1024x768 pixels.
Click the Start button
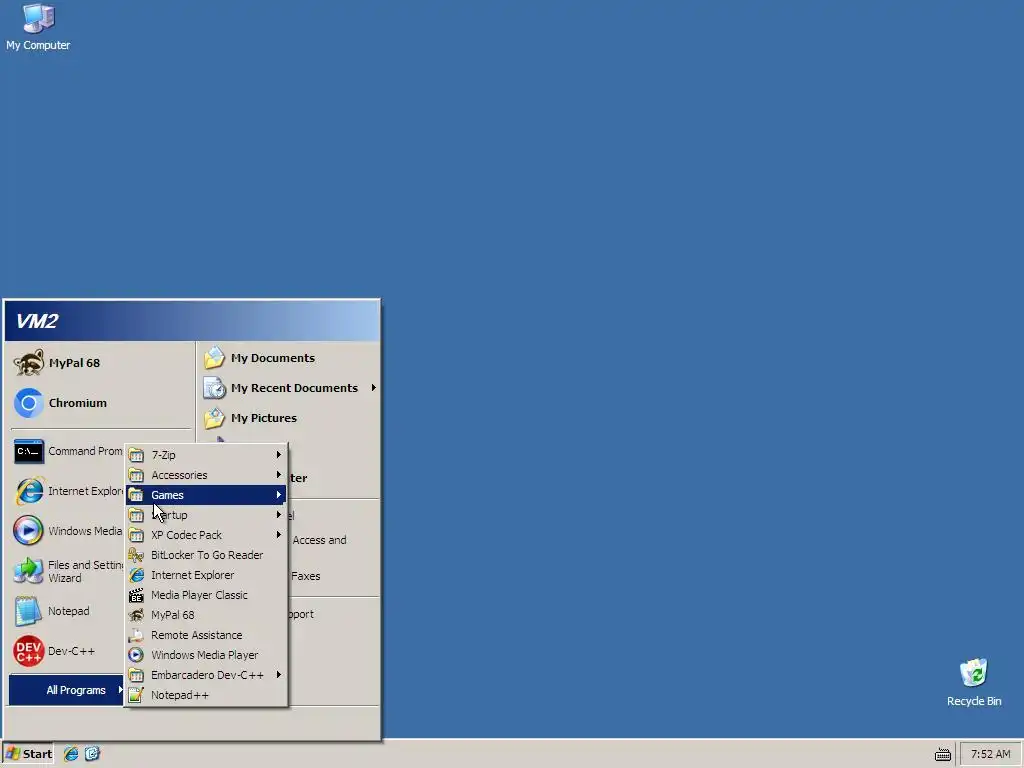click(28, 754)
